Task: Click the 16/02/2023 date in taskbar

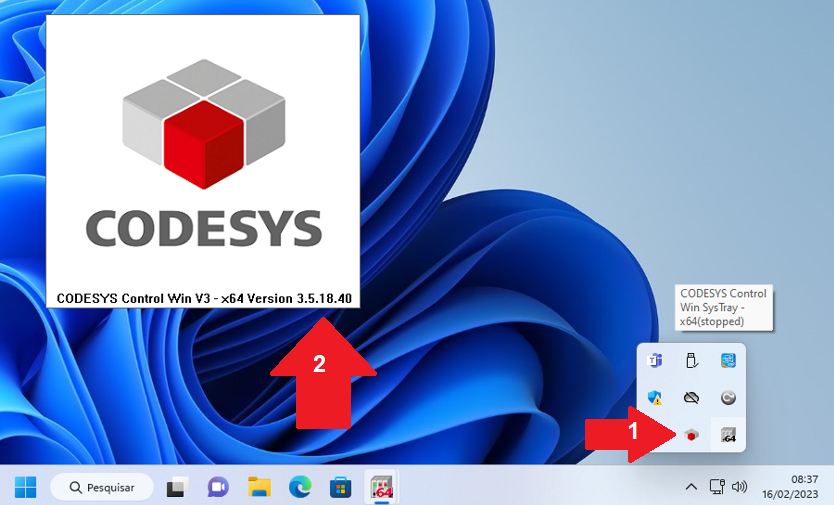Action: (790, 494)
